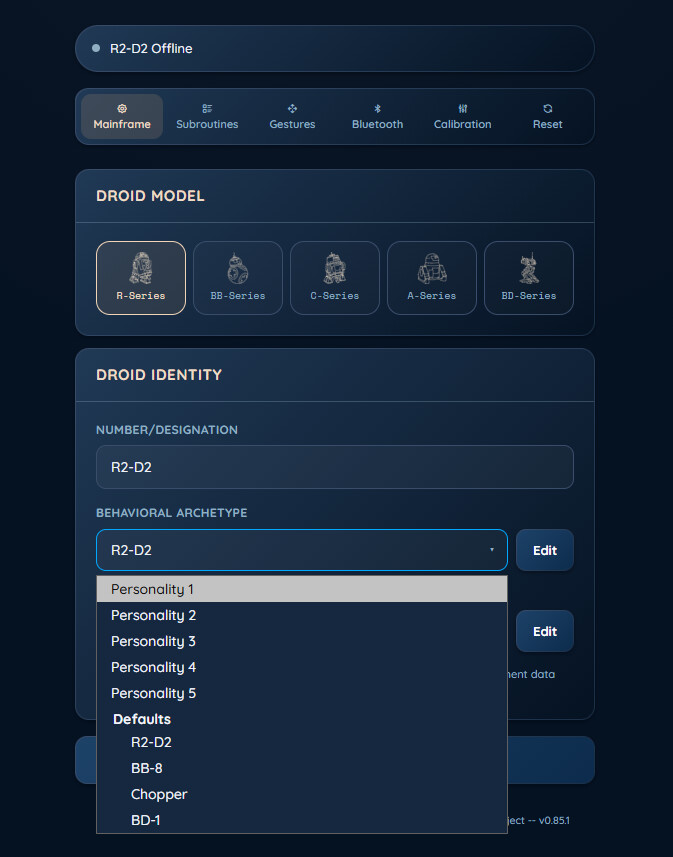Click the Droid Model heading
This screenshot has height=857, width=673.
click(x=150, y=196)
